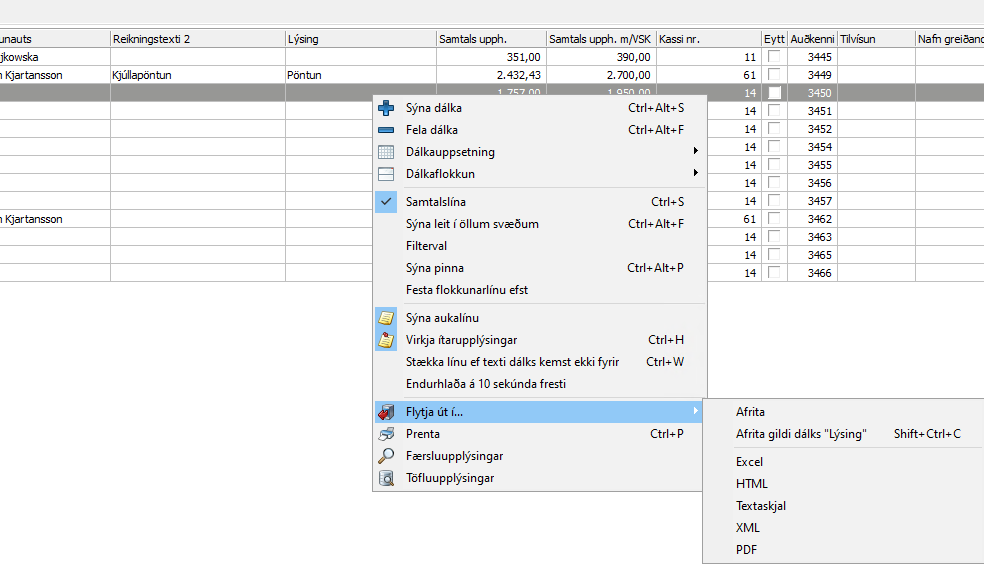Sort by Samtals upph. column header
This screenshot has height=568, width=984.
[x=491, y=39]
